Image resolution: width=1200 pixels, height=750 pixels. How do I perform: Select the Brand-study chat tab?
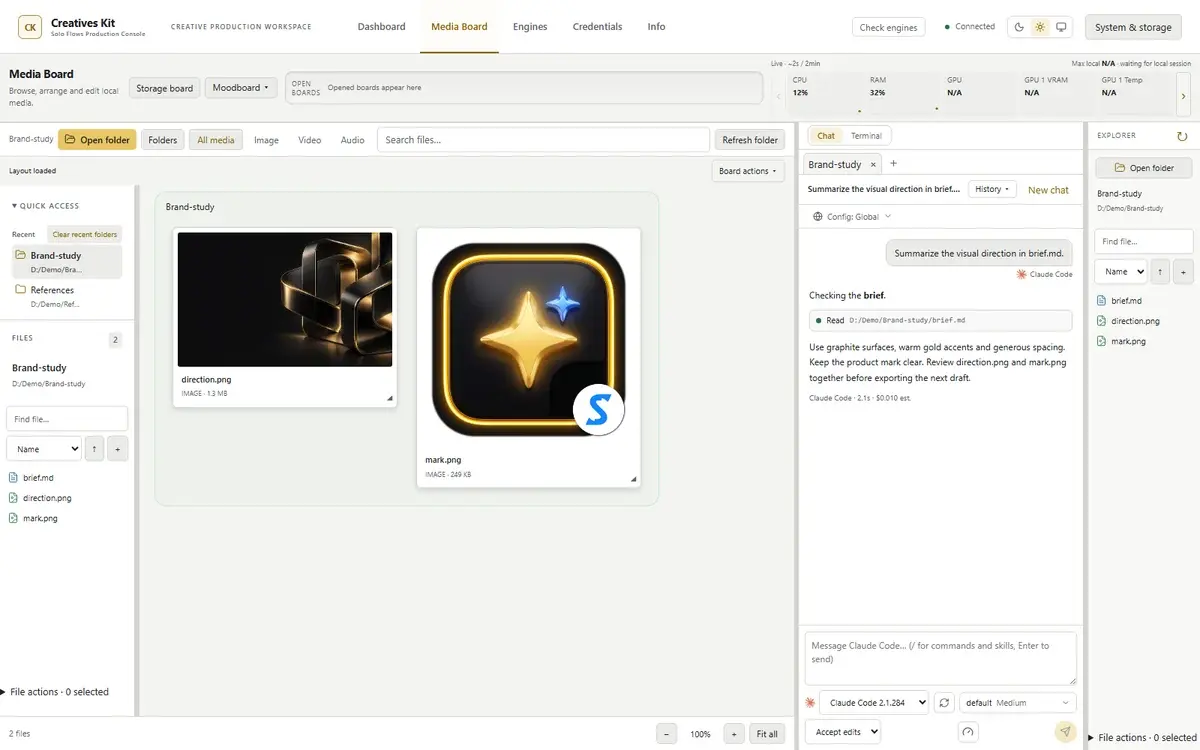835,165
